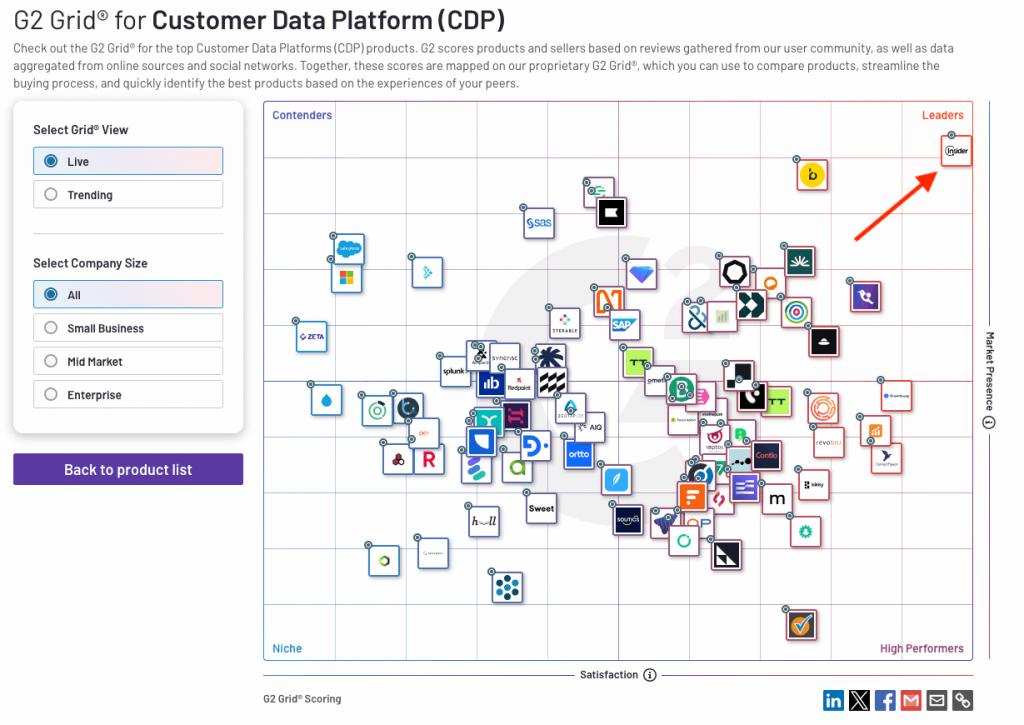Share the grid on LinkedIn
Image resolution: width=1024 pixels, height=725 pixels.
pyautogui.click(x=833, y=700)
